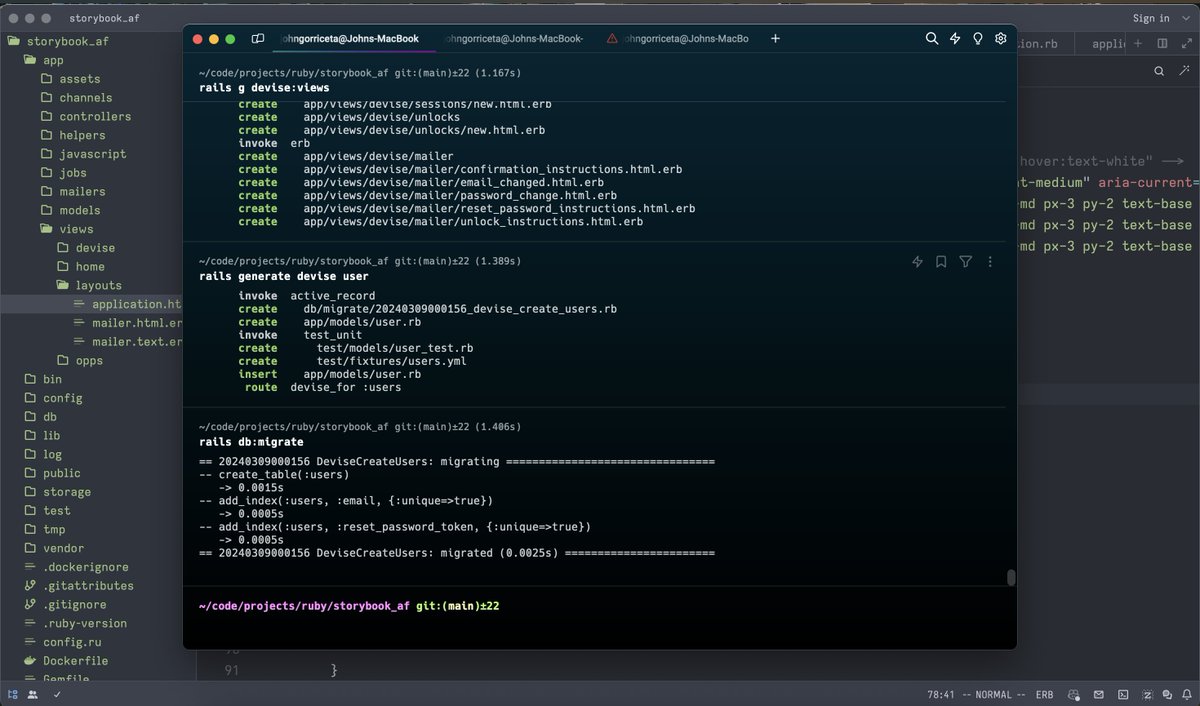Open mailer.html.erb in layouts
This screenshot has width=1200, height=706.
[128, 323]
